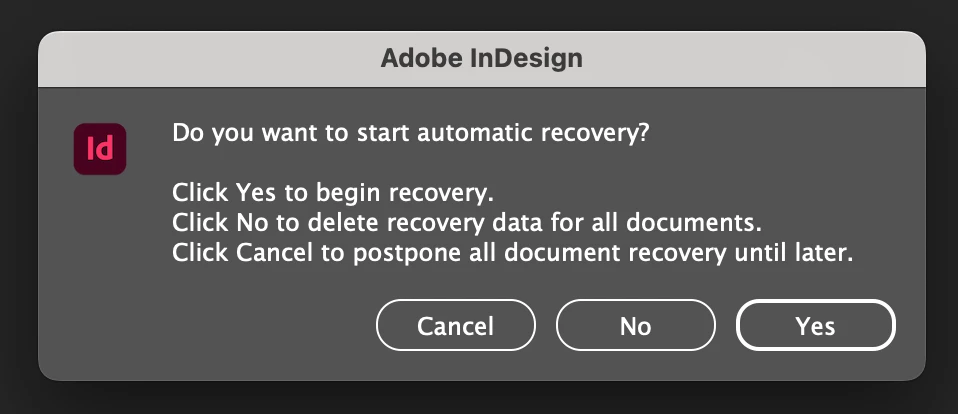This screenshot has width=958, height=414.
Task: Start automatic recovery with Yes
Action: tap(815, 326)
